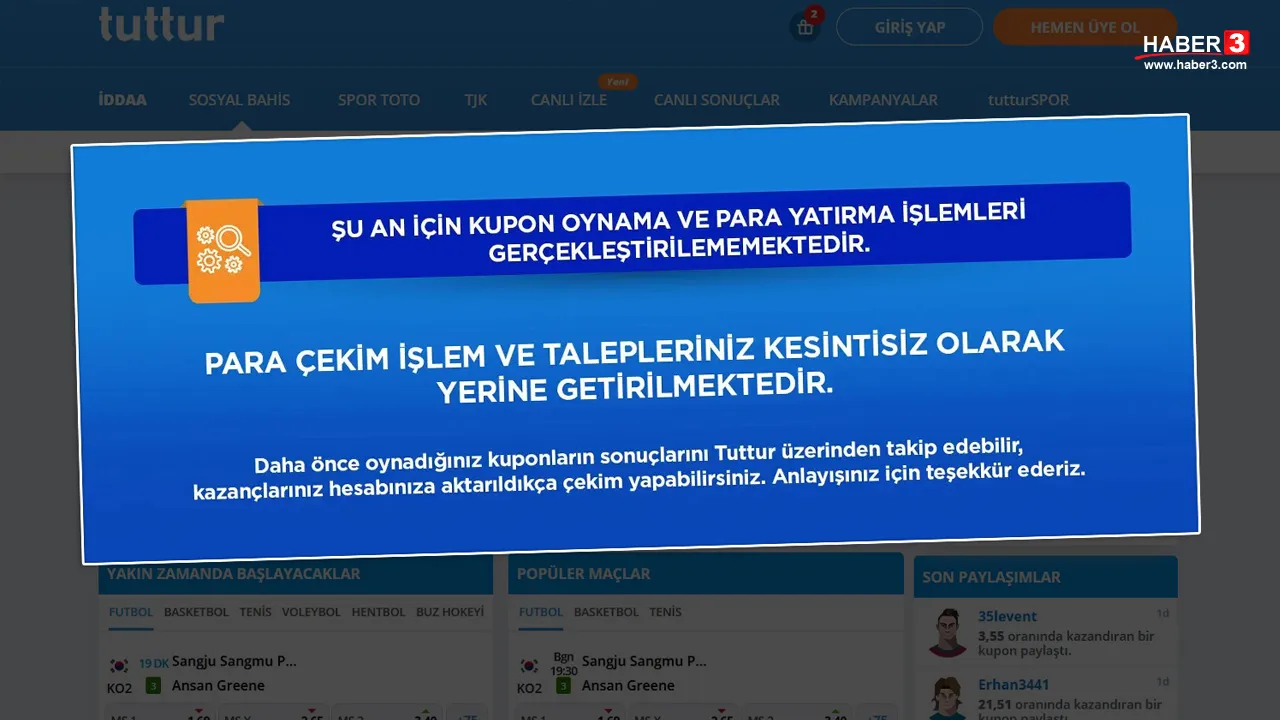The height and width of the screenshot is (720, 1280).
Task: Open the 35levent username link
Action: tap(1007, 617)
